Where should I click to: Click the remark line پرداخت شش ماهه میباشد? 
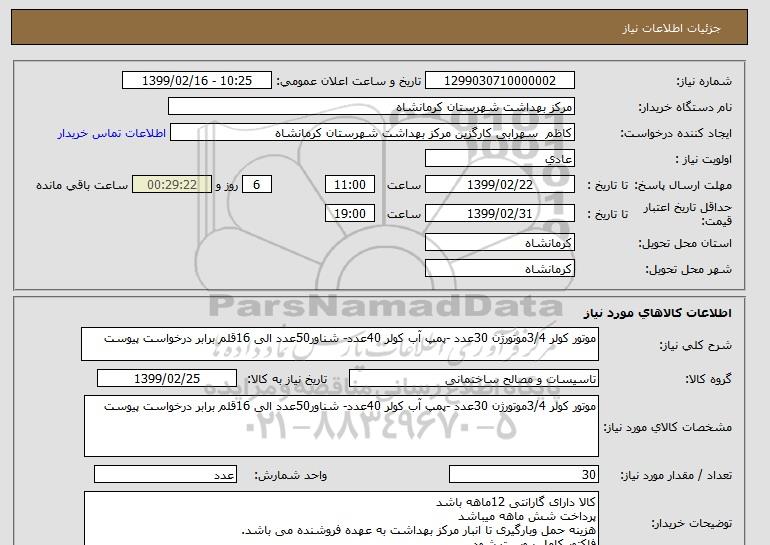click(x=526, y=516)
